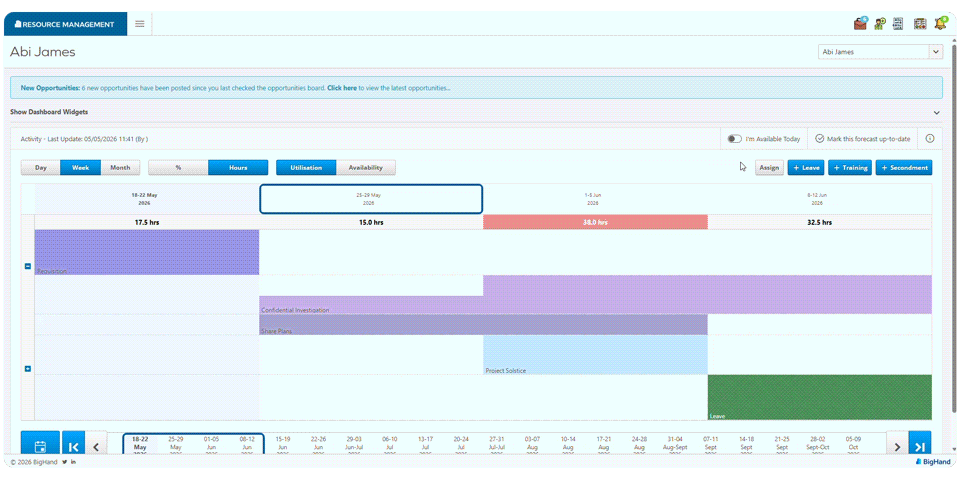Collapse the group with minus icon
The height and width of the screenshot is (480, 960).
pos(28,266)
